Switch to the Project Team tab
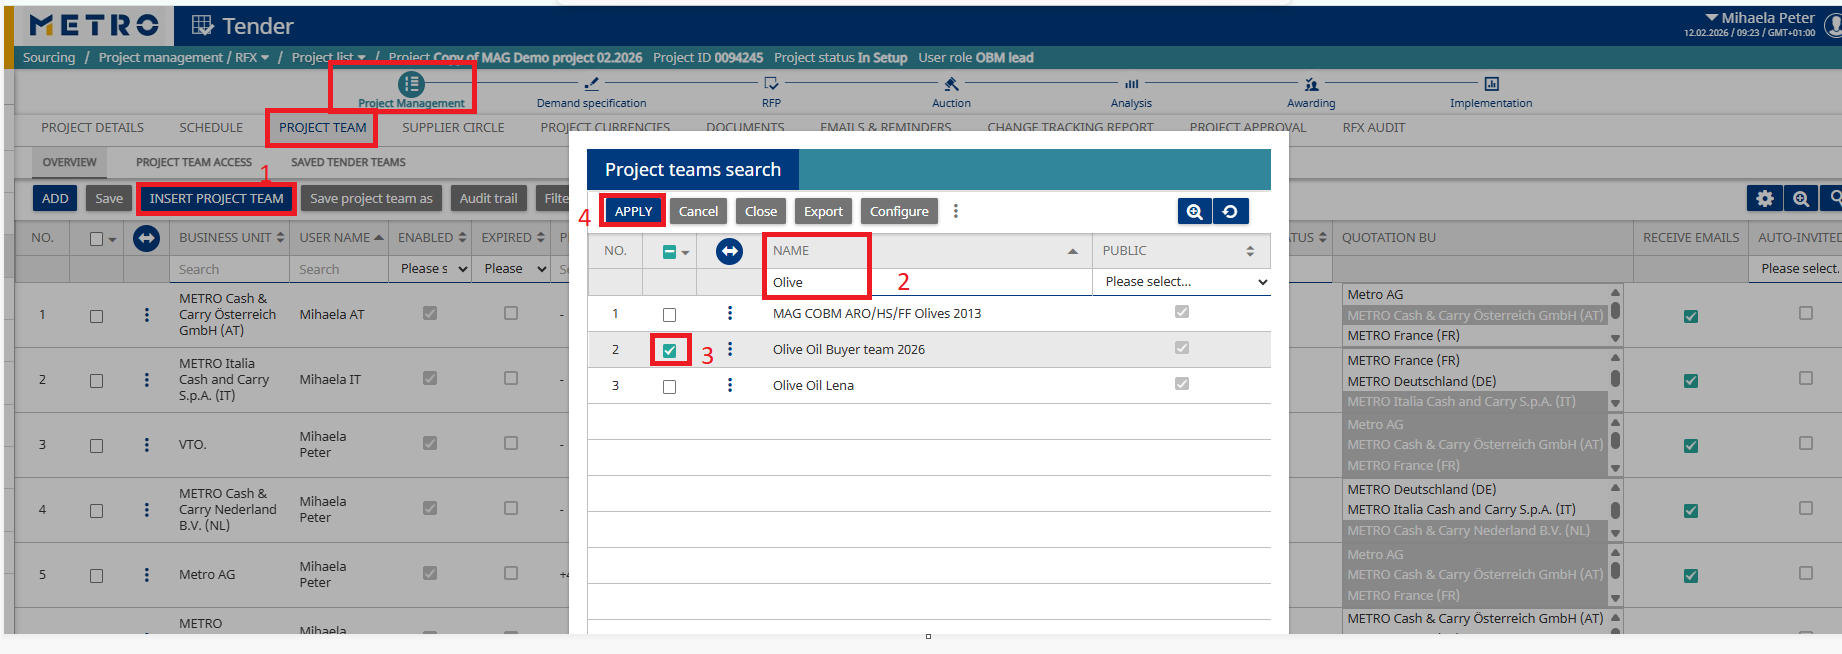This screenshot has width=1842, height=654. coord(322,128)
